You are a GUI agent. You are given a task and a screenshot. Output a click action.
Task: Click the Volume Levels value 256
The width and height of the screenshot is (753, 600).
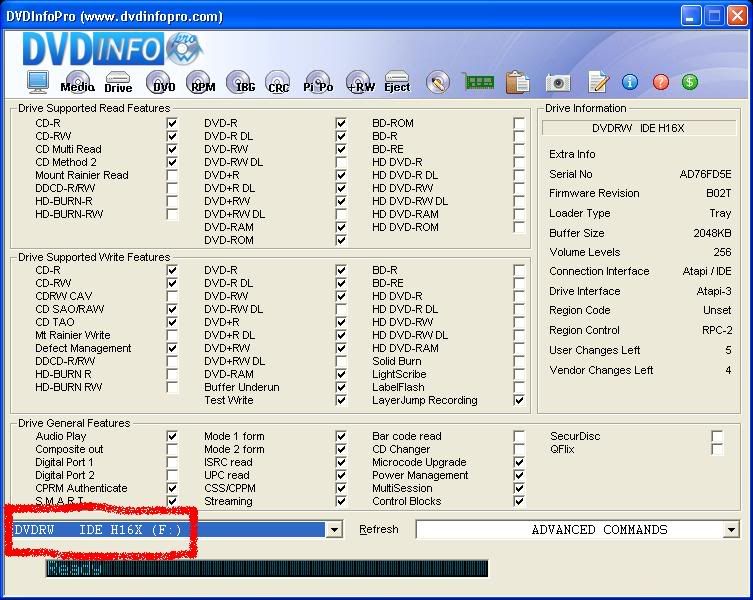722,252
